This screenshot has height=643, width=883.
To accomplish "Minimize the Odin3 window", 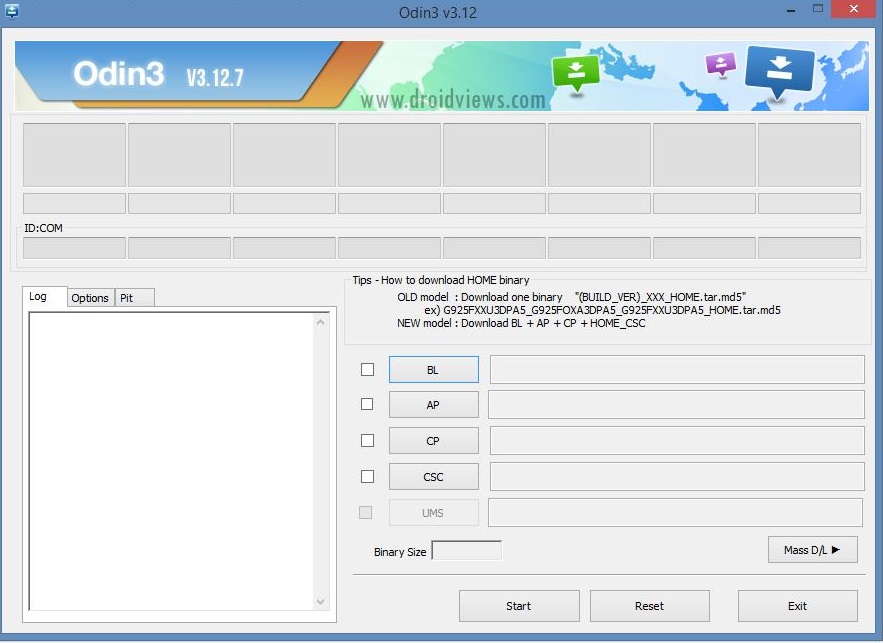I will 791,10.
